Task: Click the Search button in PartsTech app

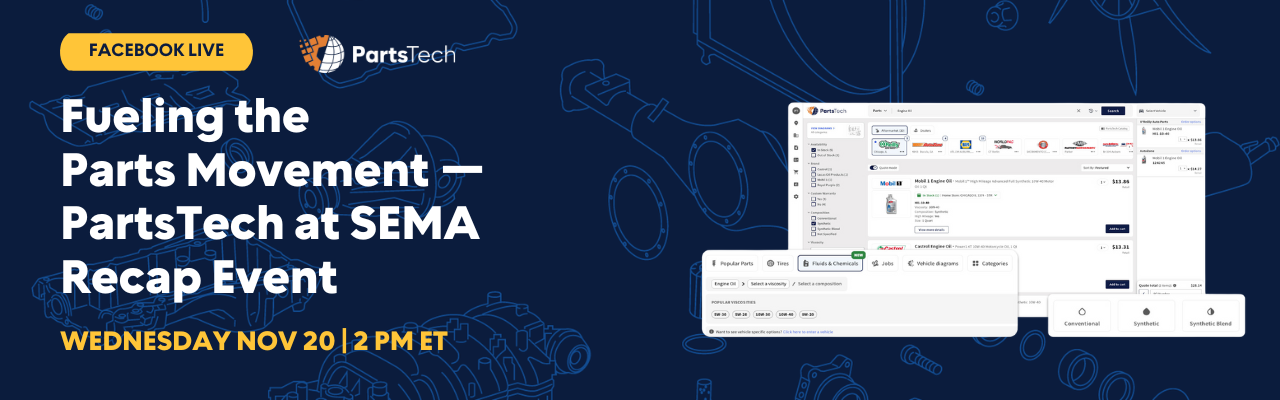Action: click(1113, 110)
